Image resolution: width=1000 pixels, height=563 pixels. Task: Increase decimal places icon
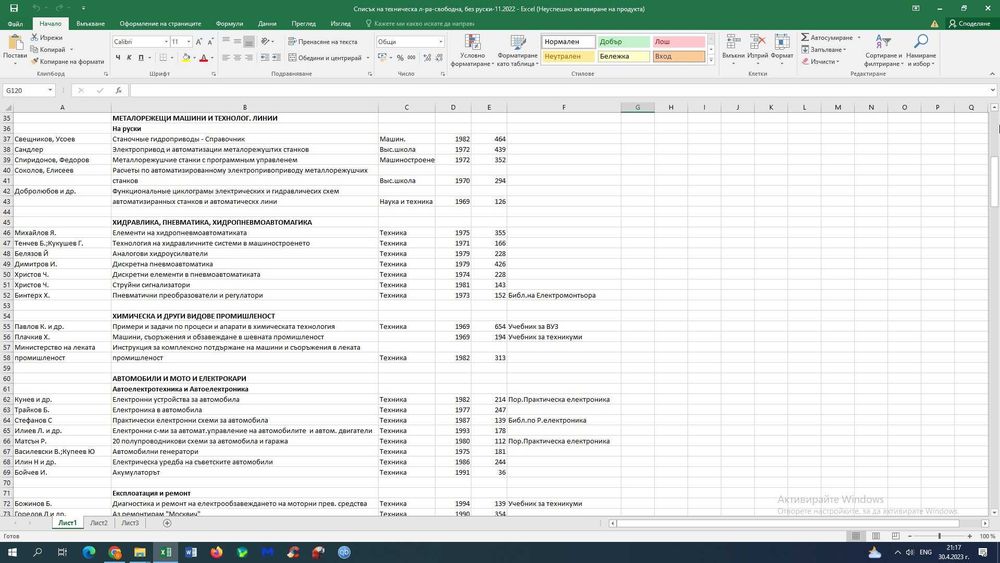coord(427,58)
